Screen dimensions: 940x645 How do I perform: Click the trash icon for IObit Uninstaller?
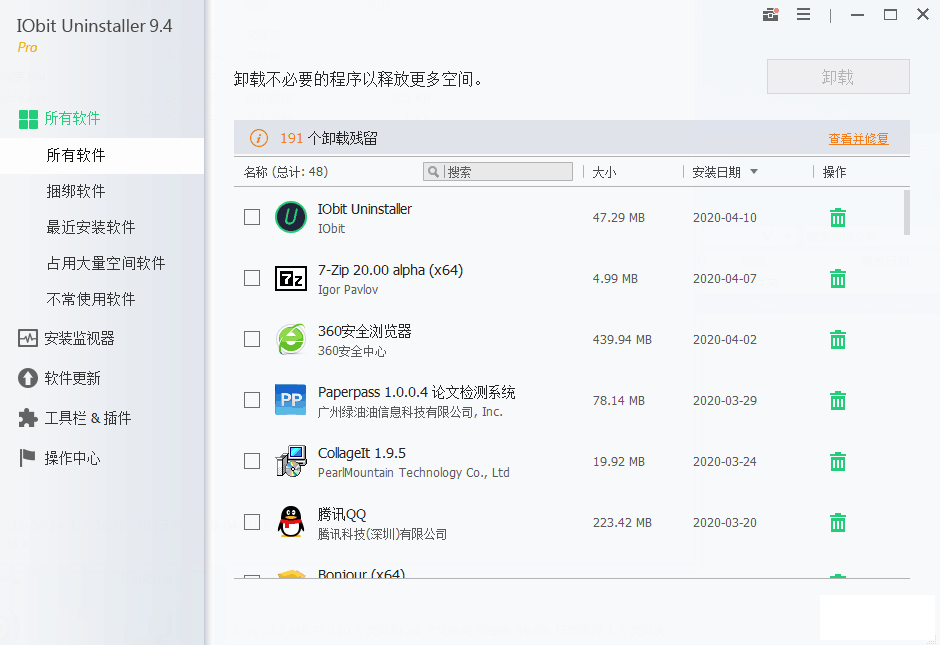(x=838, y=218)
